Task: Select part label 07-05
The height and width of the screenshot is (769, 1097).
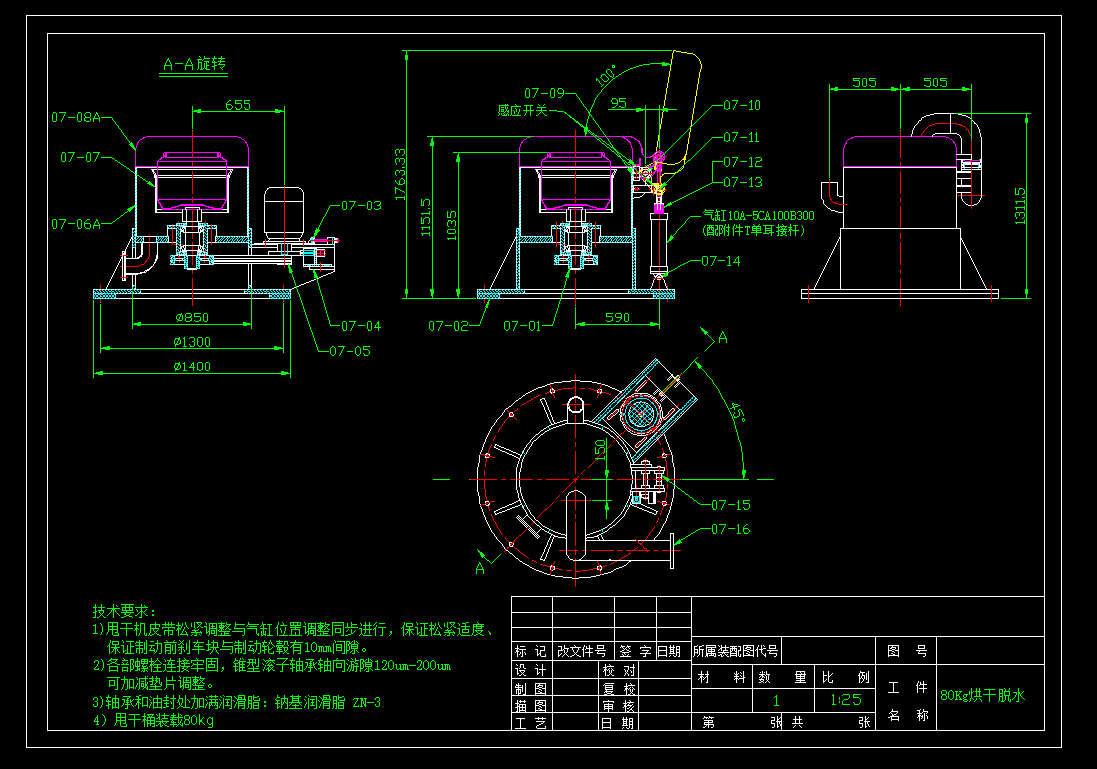Action: (350, 351)
